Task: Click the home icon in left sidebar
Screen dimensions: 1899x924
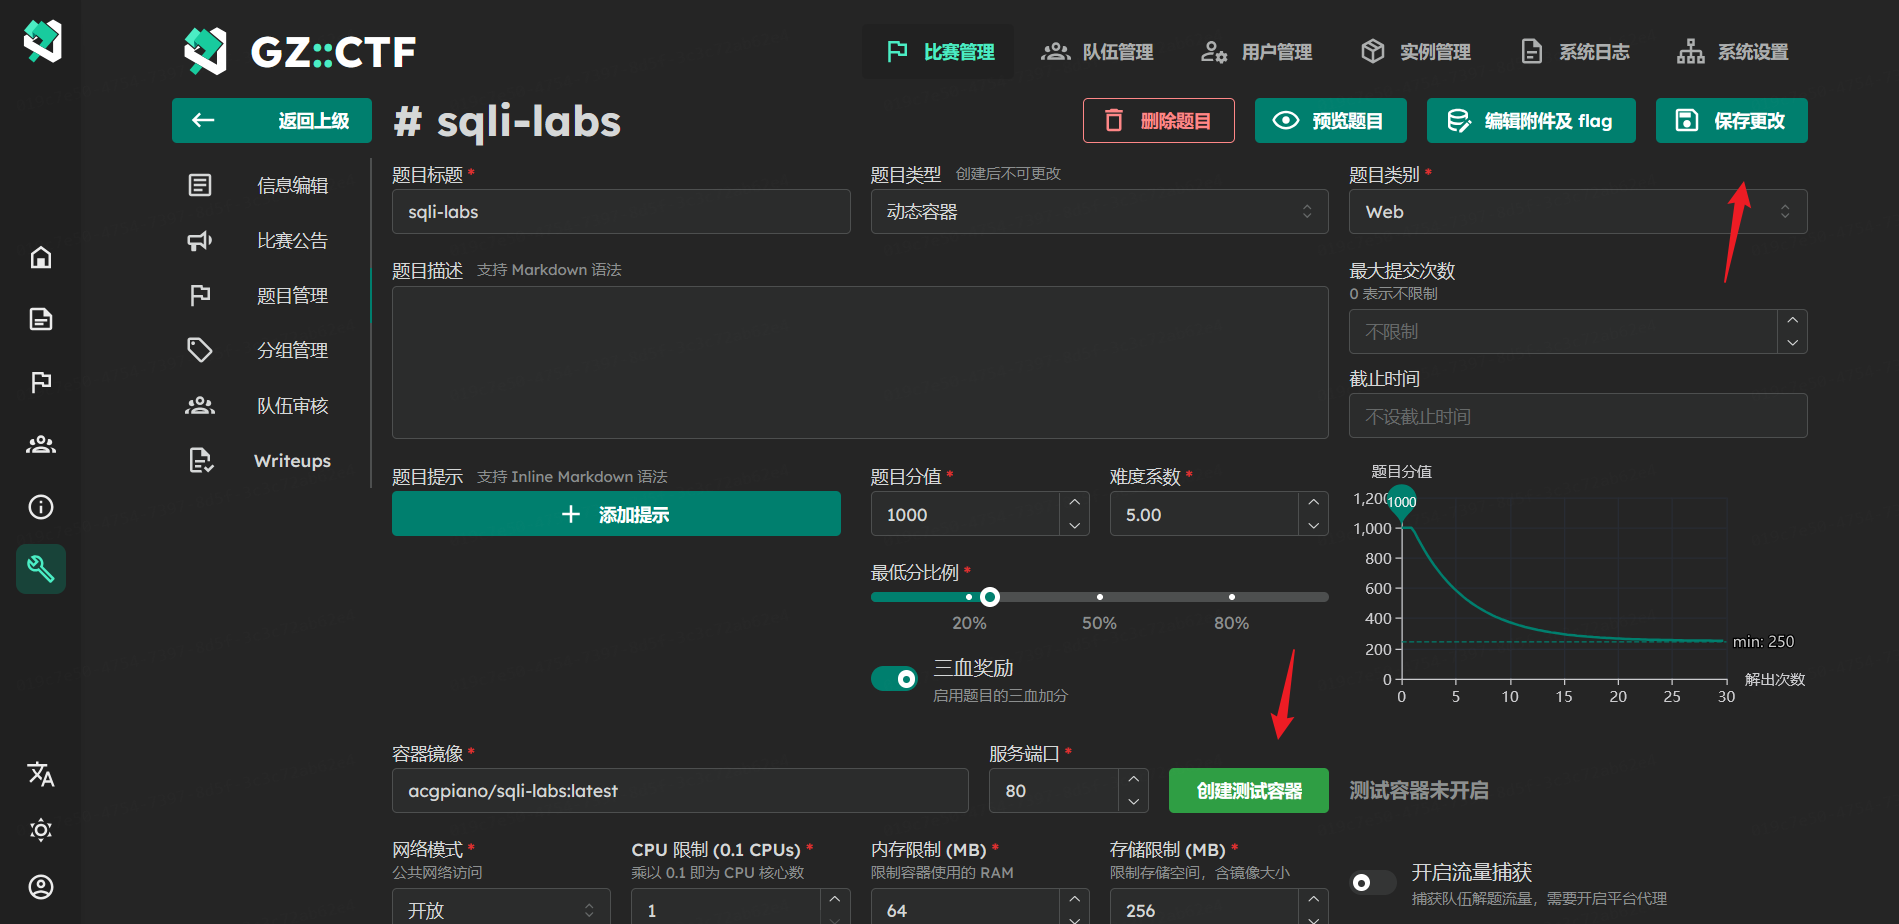Action: (x=41, y=258)
